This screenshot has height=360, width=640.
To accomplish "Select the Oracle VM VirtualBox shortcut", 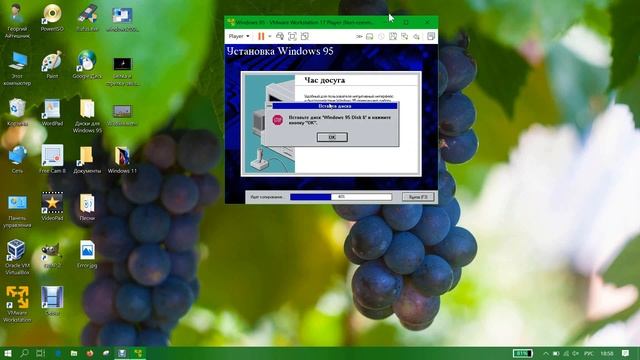I will (17, 257).
